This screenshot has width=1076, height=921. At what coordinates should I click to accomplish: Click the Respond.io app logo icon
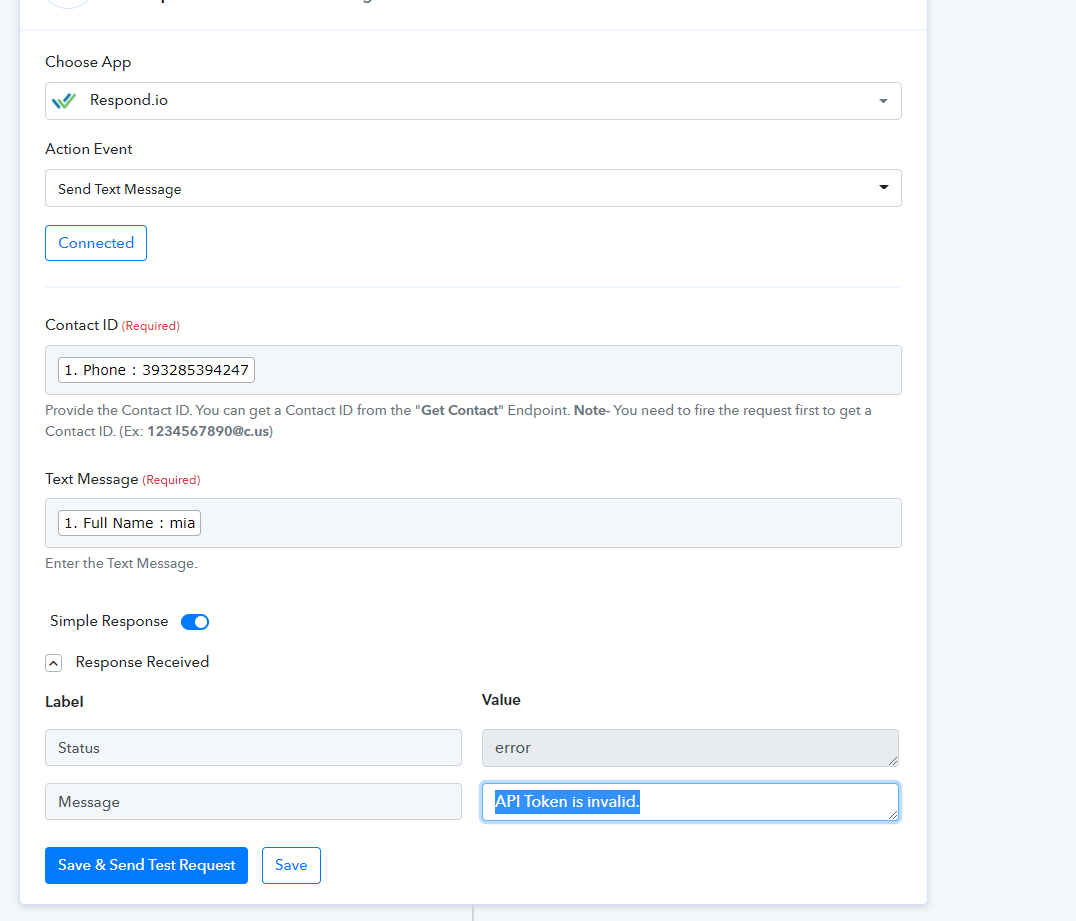(64, 101)
